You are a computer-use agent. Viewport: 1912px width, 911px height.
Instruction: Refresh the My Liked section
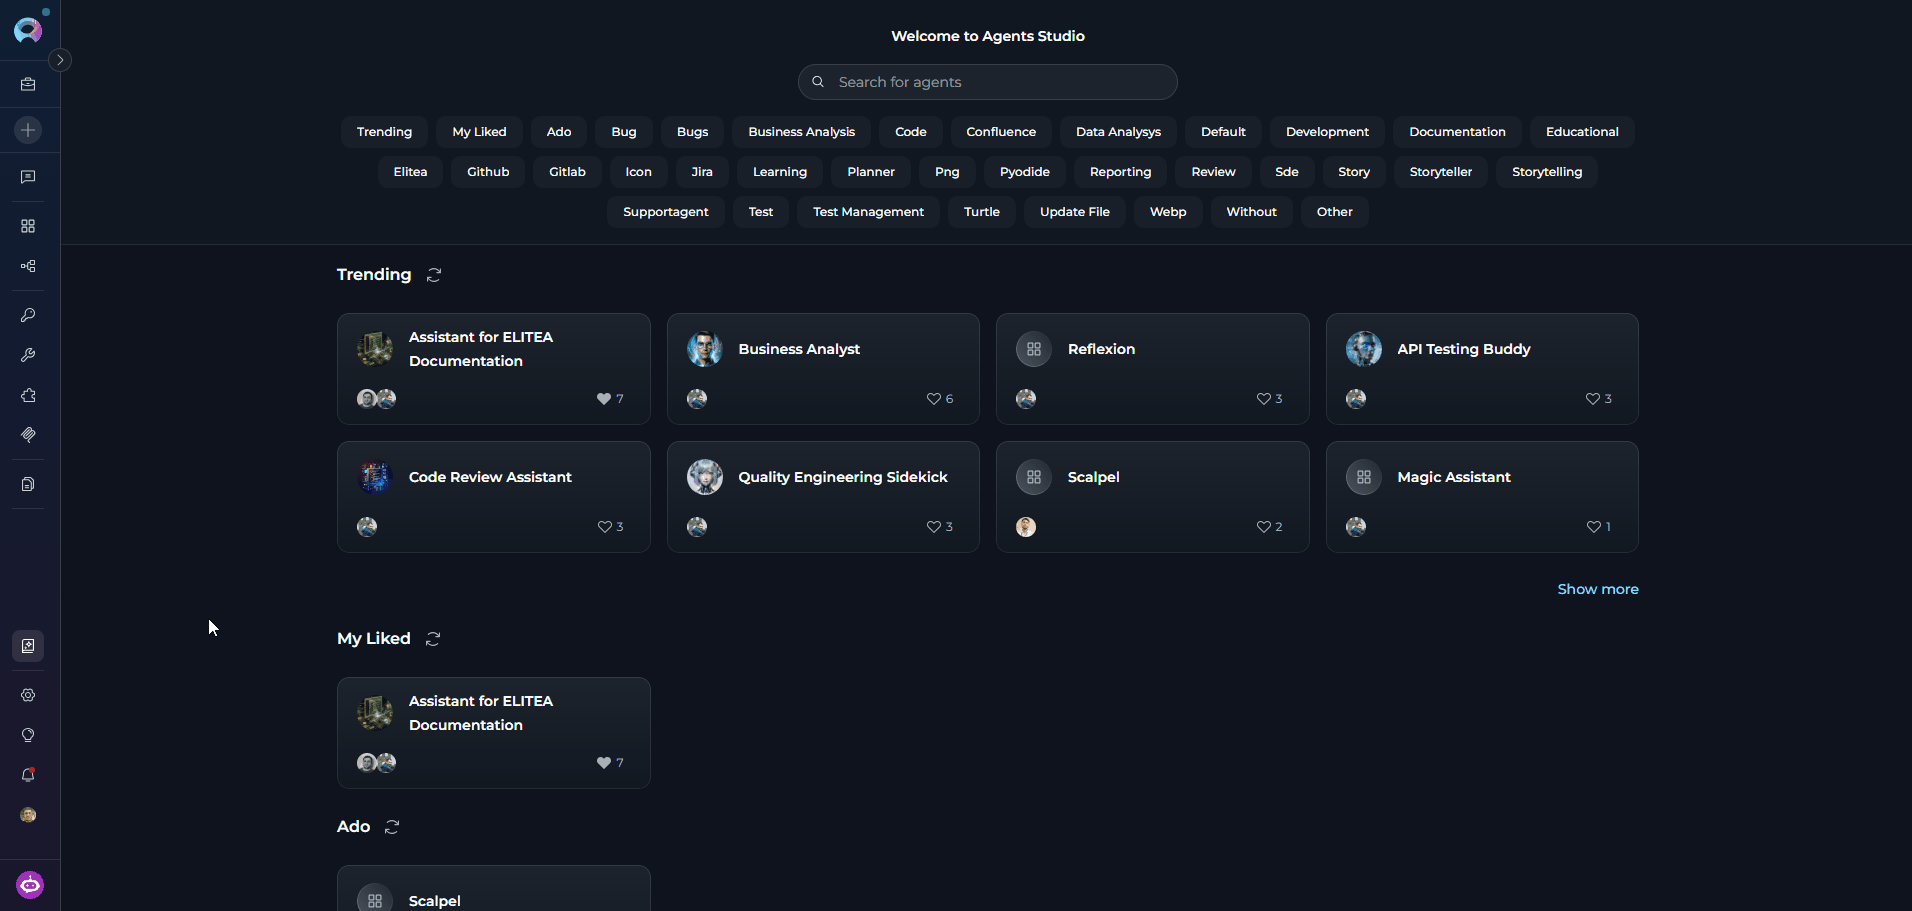click(x=433, y=639)
